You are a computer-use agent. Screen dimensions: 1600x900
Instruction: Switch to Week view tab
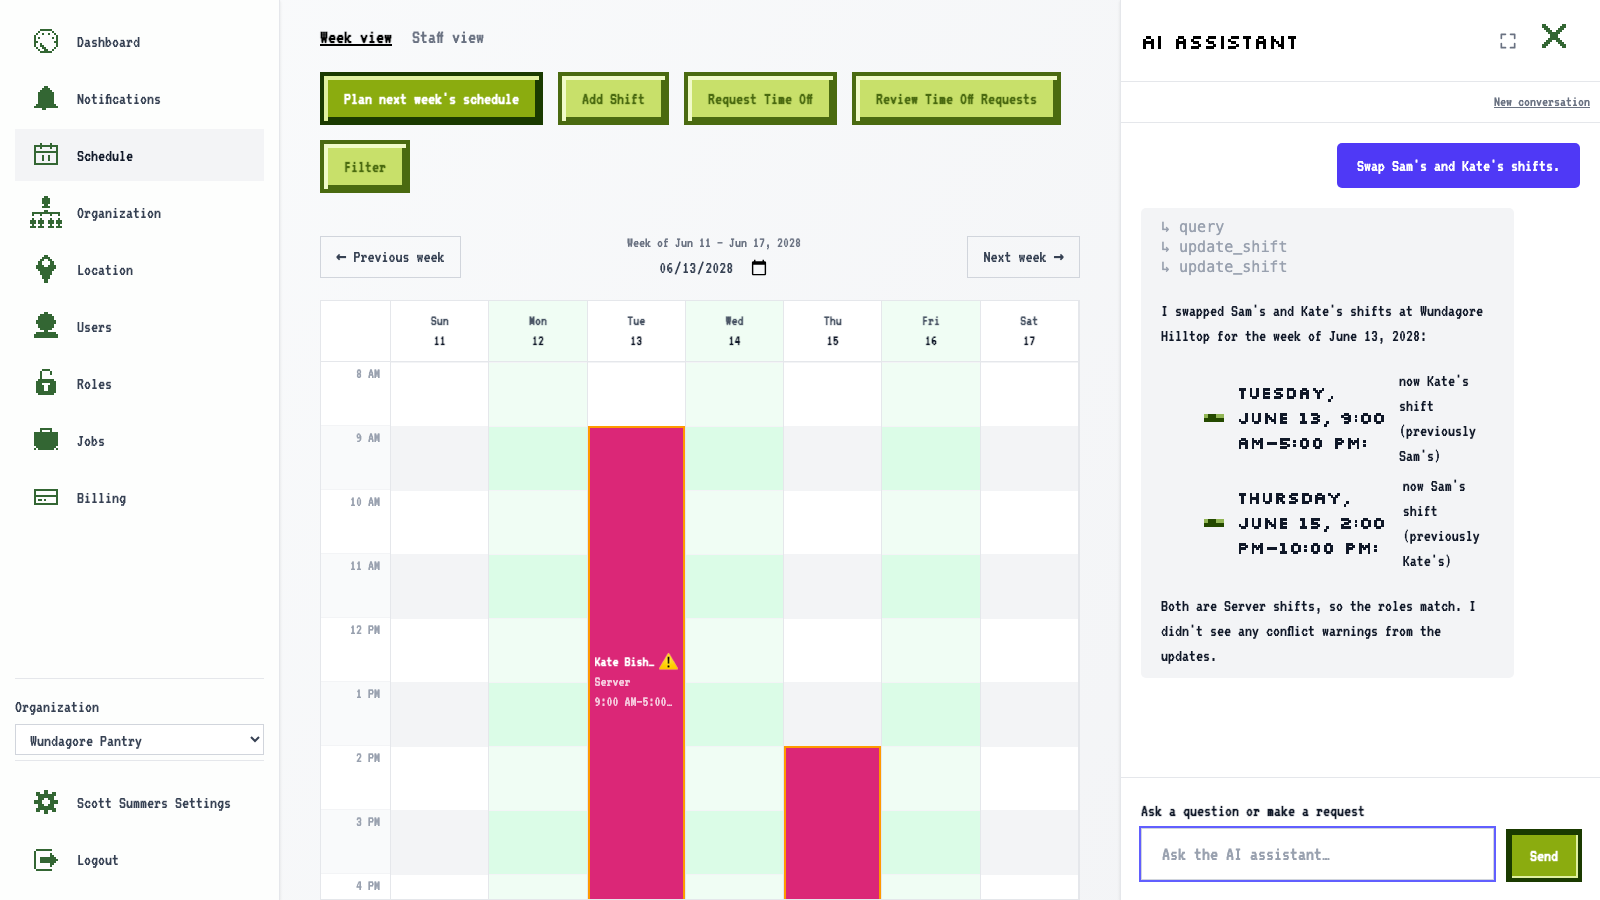point(356,38)
